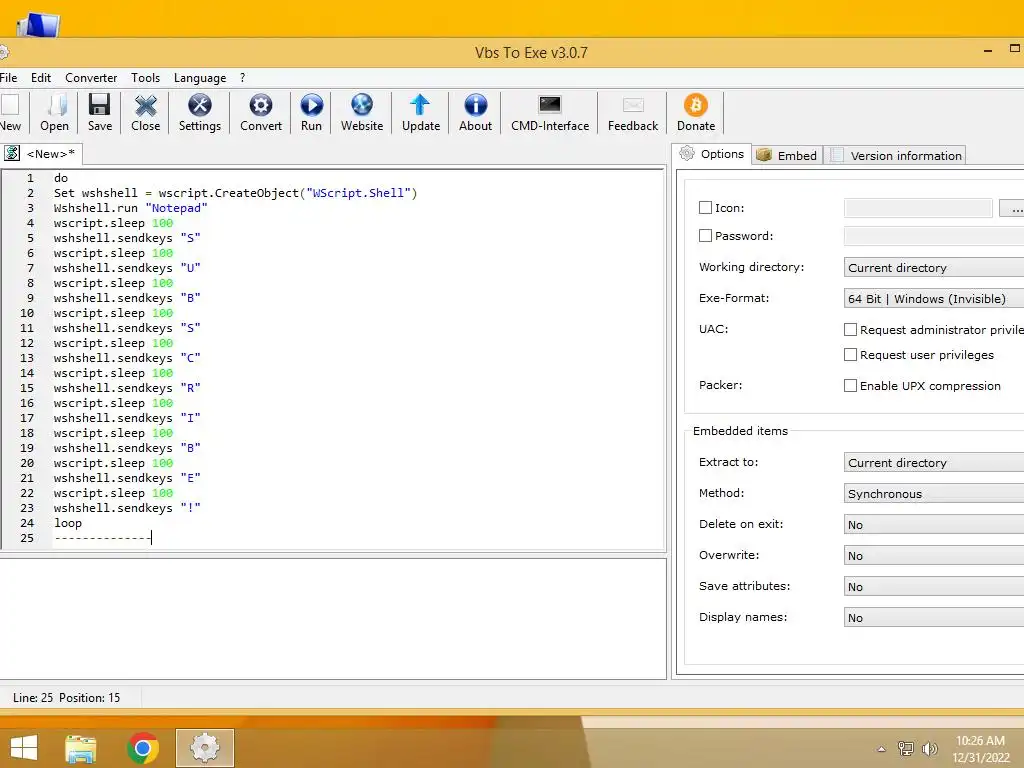Enable the Password checkbox
The image size is (1024, 768).
[x=705, y=236]
